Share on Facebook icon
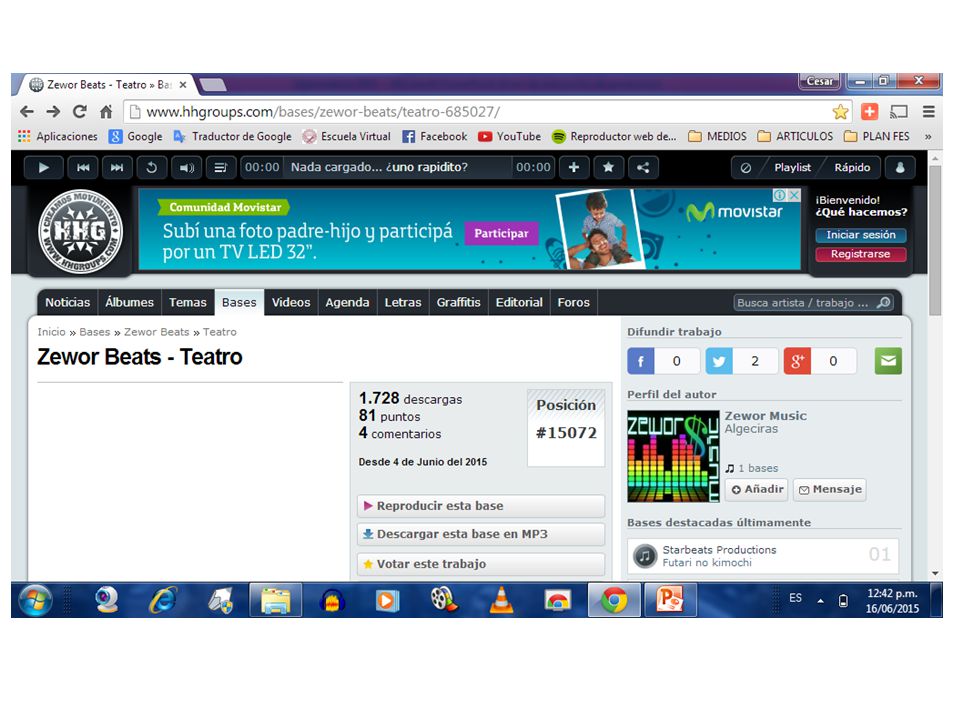The image size is (960, 720). [640, 361]
